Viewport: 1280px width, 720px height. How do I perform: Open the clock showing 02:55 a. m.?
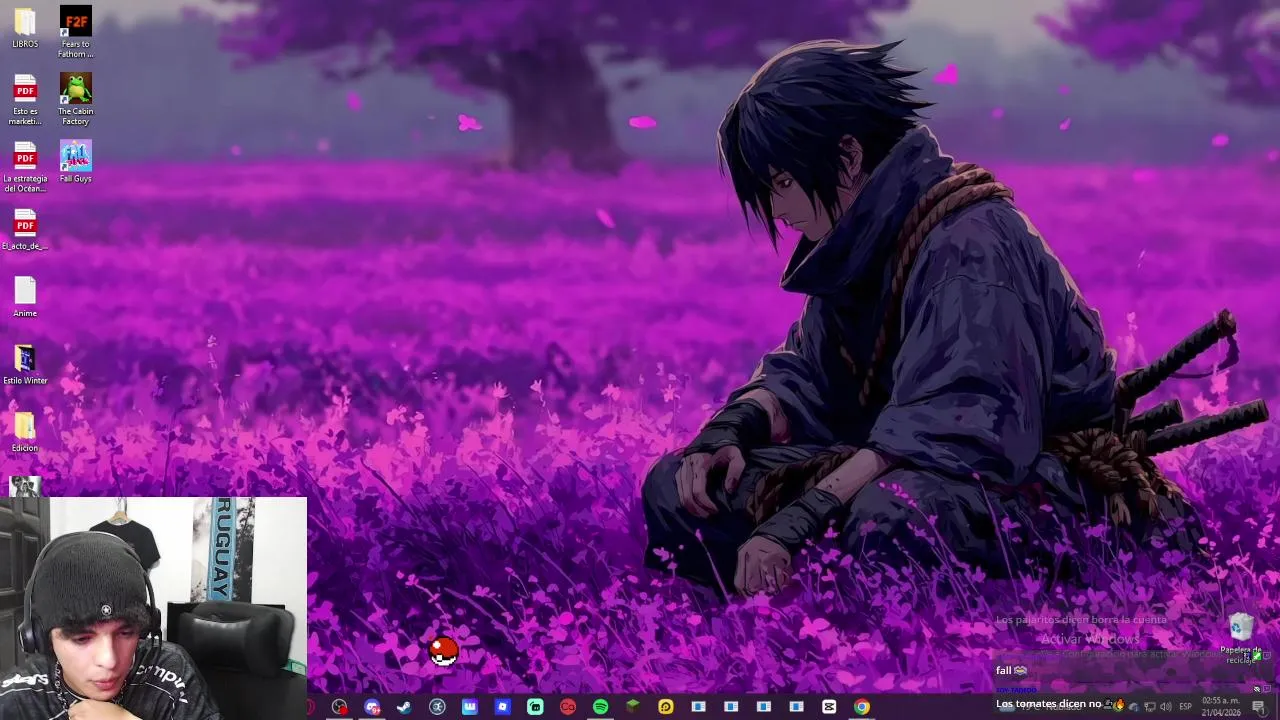tap(1221, 707)
